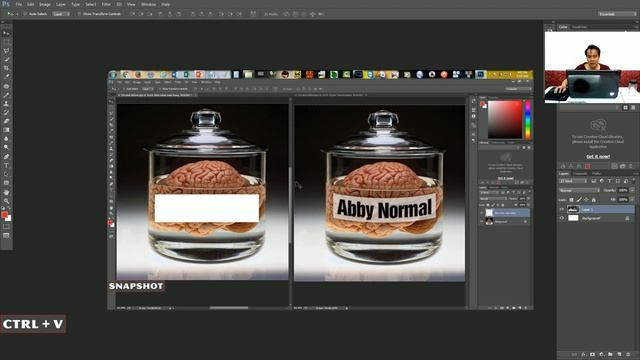640x360 pixels.
Task: Open the Normal blend mode dropdown
Action: pos(579,190)
